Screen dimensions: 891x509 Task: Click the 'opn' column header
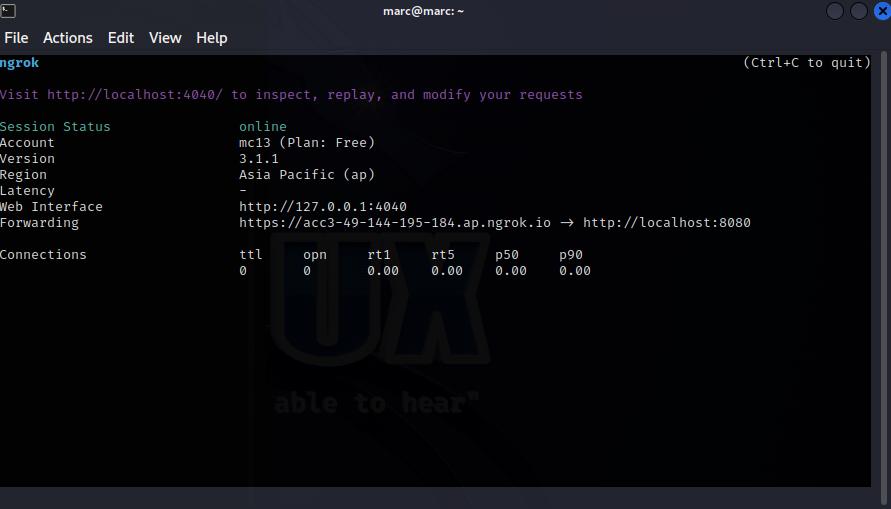315,255
